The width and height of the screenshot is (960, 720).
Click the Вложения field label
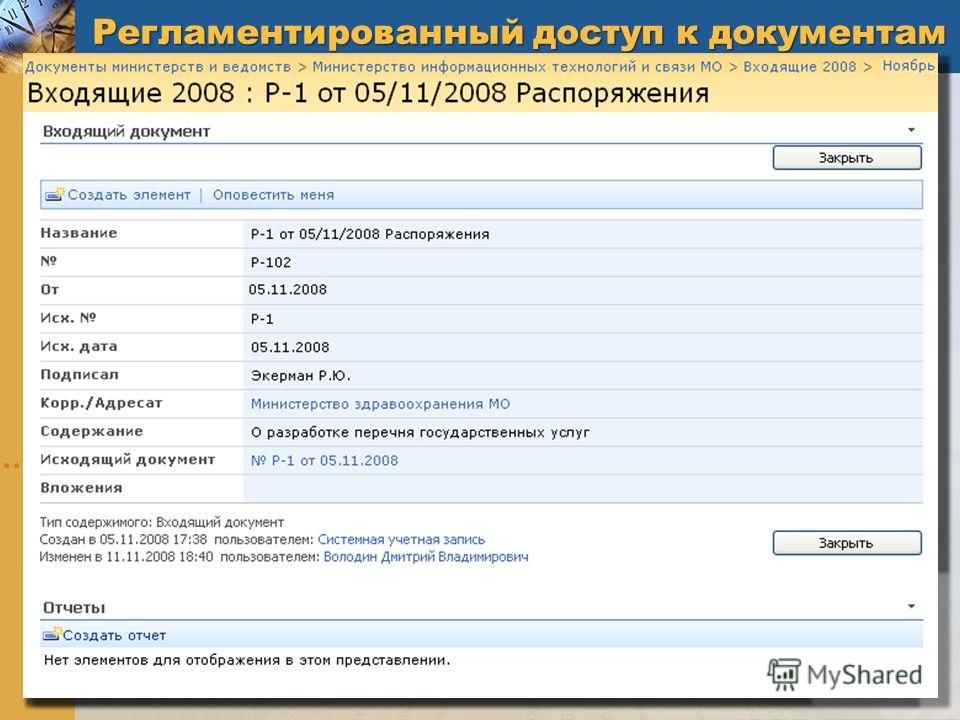click(x=81, y=488)
